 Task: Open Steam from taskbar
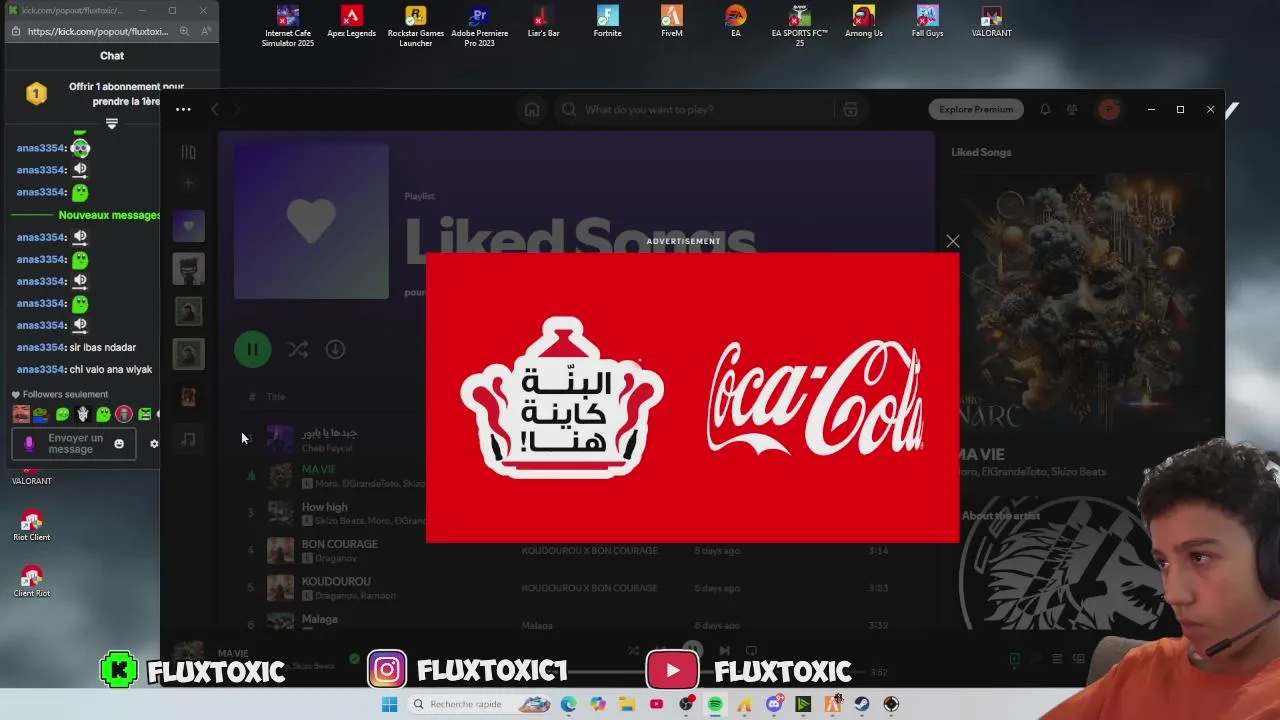[862, 704]
